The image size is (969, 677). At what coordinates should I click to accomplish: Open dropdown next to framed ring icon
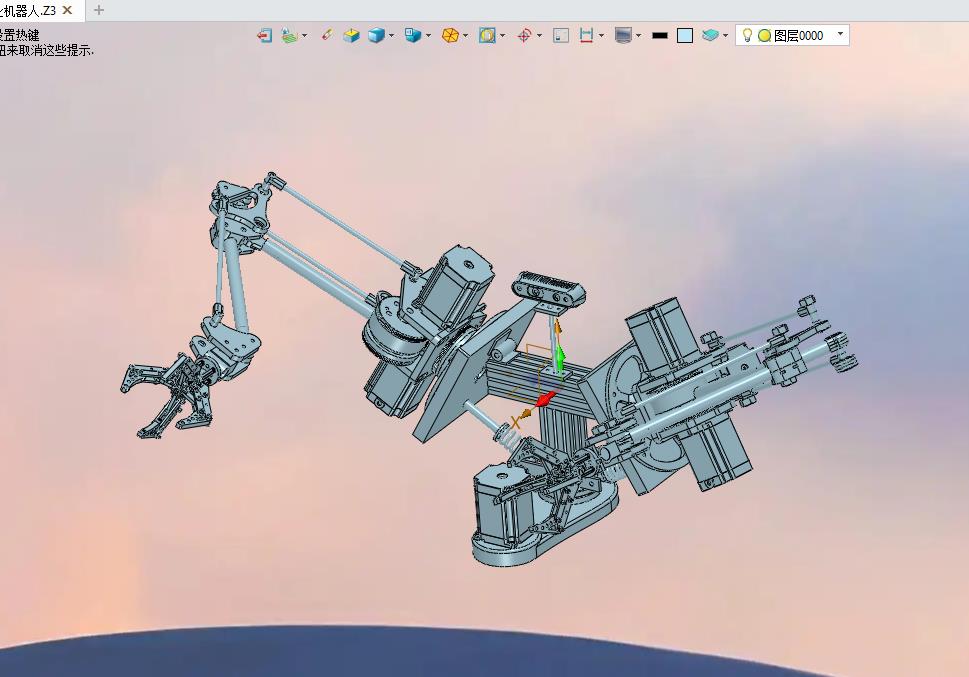502,36
